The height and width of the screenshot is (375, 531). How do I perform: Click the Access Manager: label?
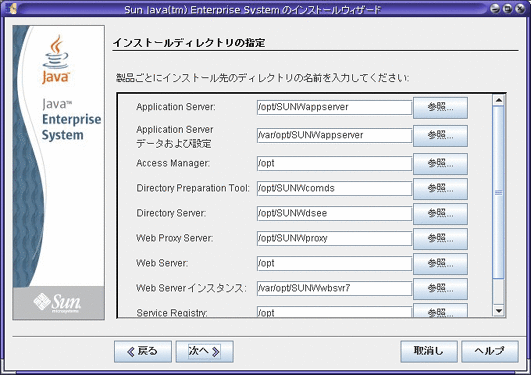pyautogui.click(x=173, y=163)
